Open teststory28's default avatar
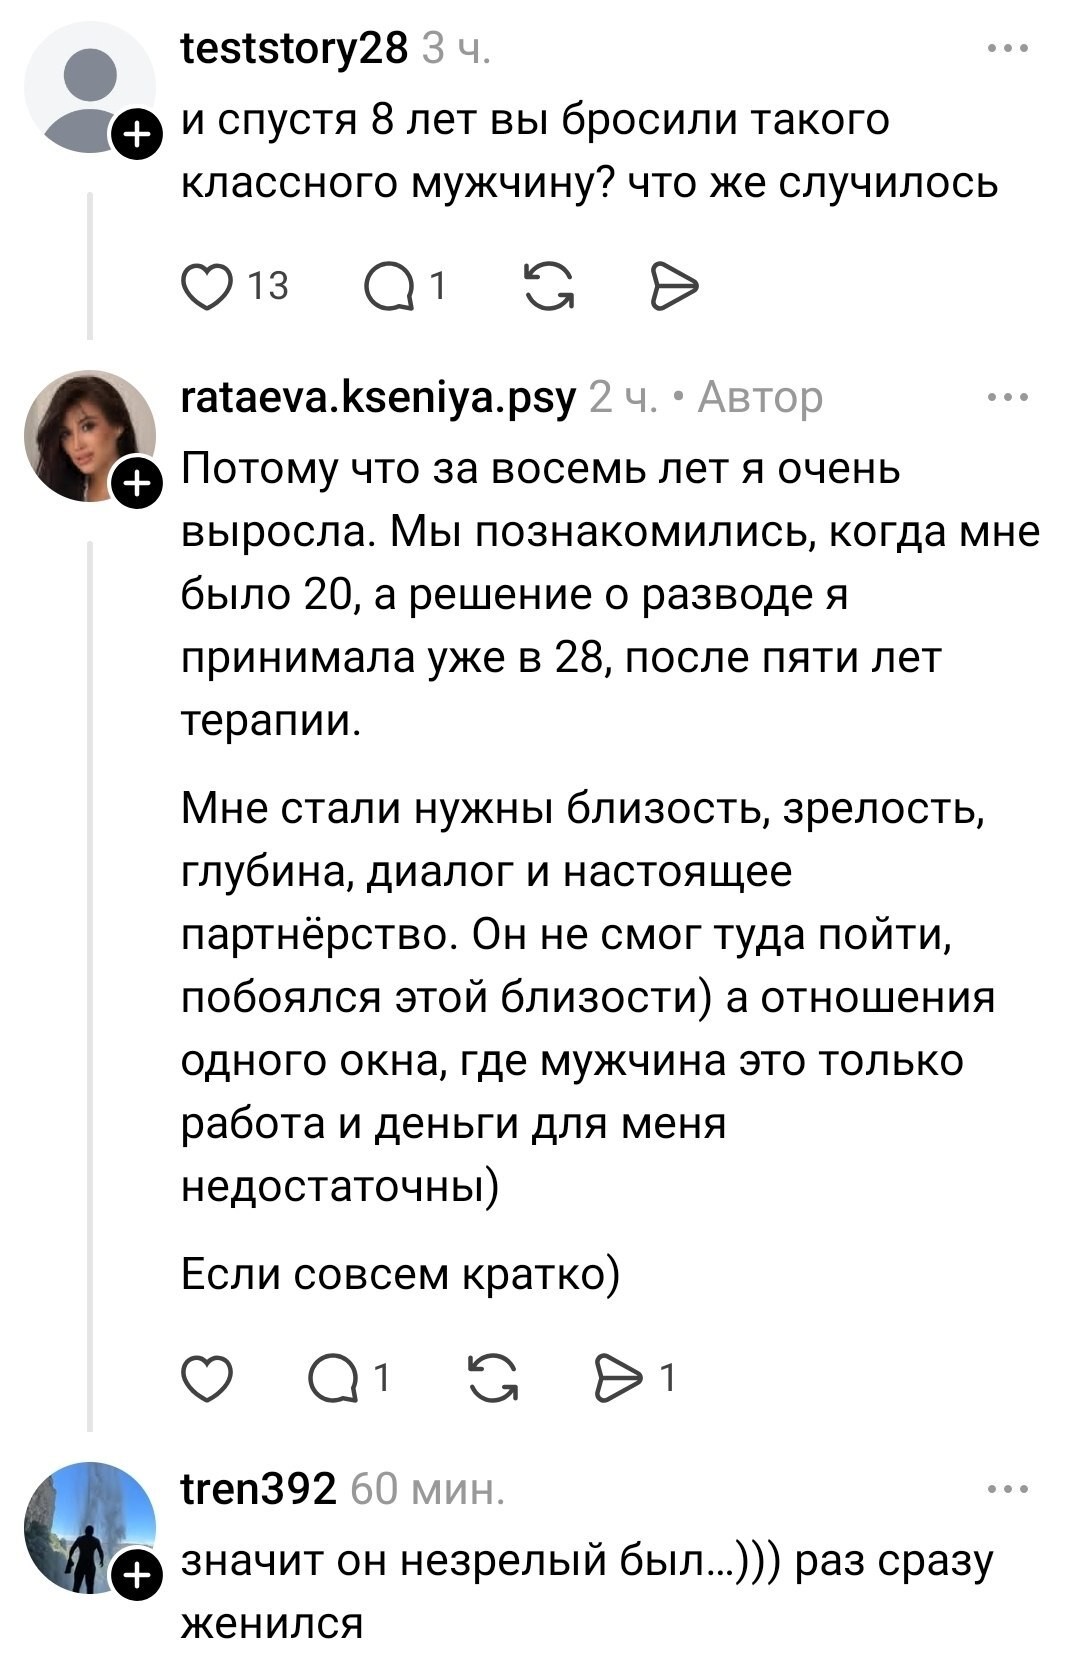Viewport: 1080px width, 1674px height. [89, 86]
